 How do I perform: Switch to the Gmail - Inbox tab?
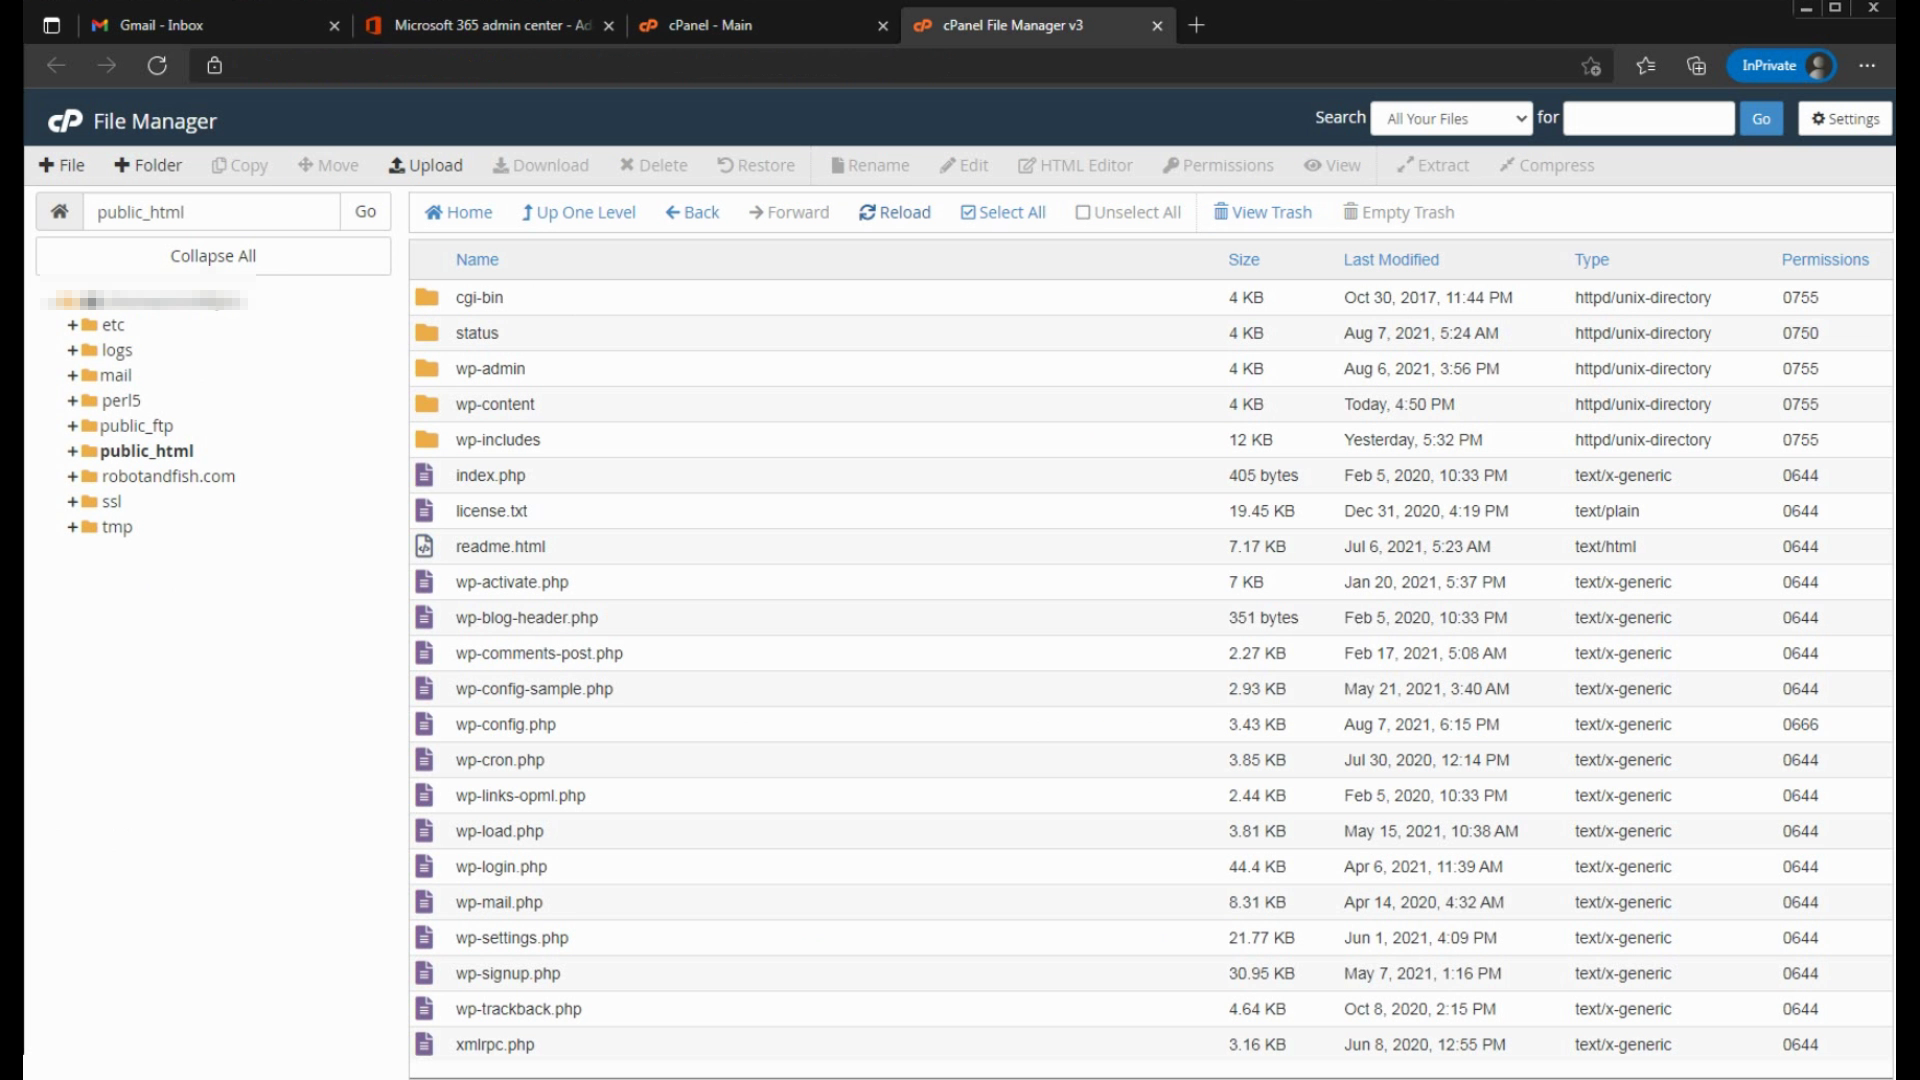(161, 25)
